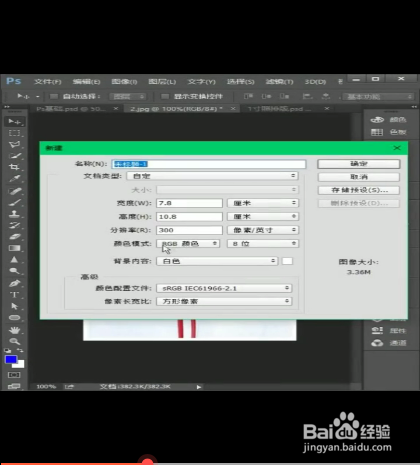
Task: Open the 颜色 color panel
Action: tap(388, 120)
